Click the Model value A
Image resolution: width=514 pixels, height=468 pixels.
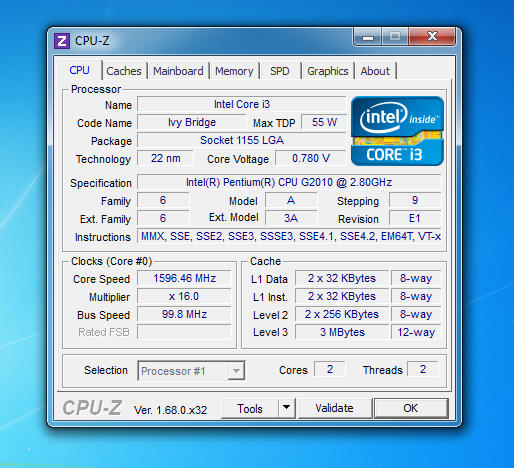[x=291, y=200]
